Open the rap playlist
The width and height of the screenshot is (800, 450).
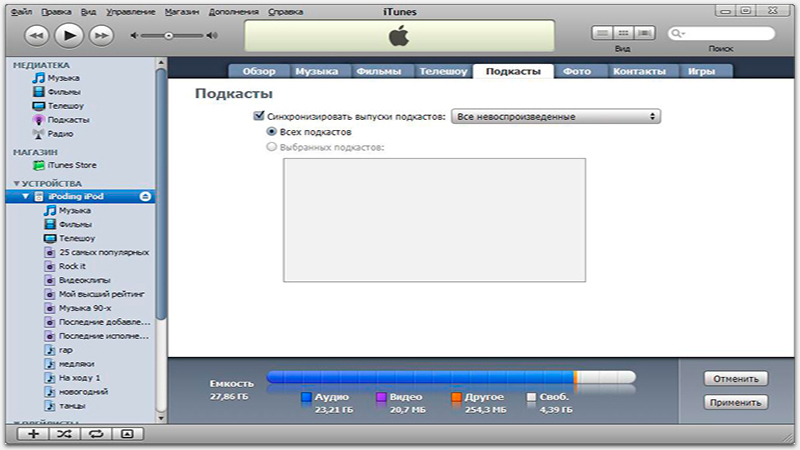point(58,350)
